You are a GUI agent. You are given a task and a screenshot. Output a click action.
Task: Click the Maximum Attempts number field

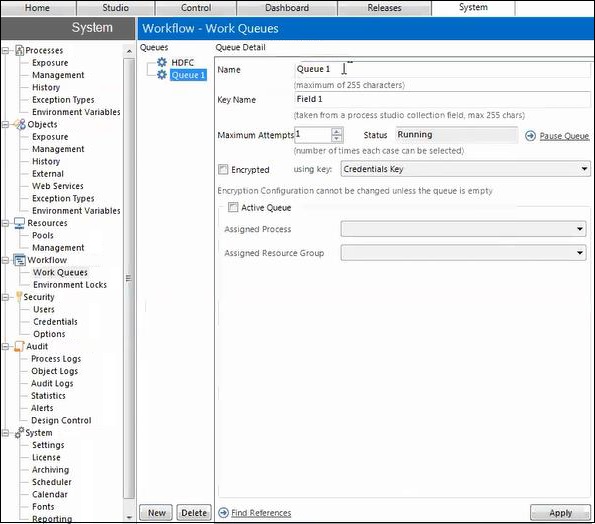pyautogui.click(x=313, y=135)
